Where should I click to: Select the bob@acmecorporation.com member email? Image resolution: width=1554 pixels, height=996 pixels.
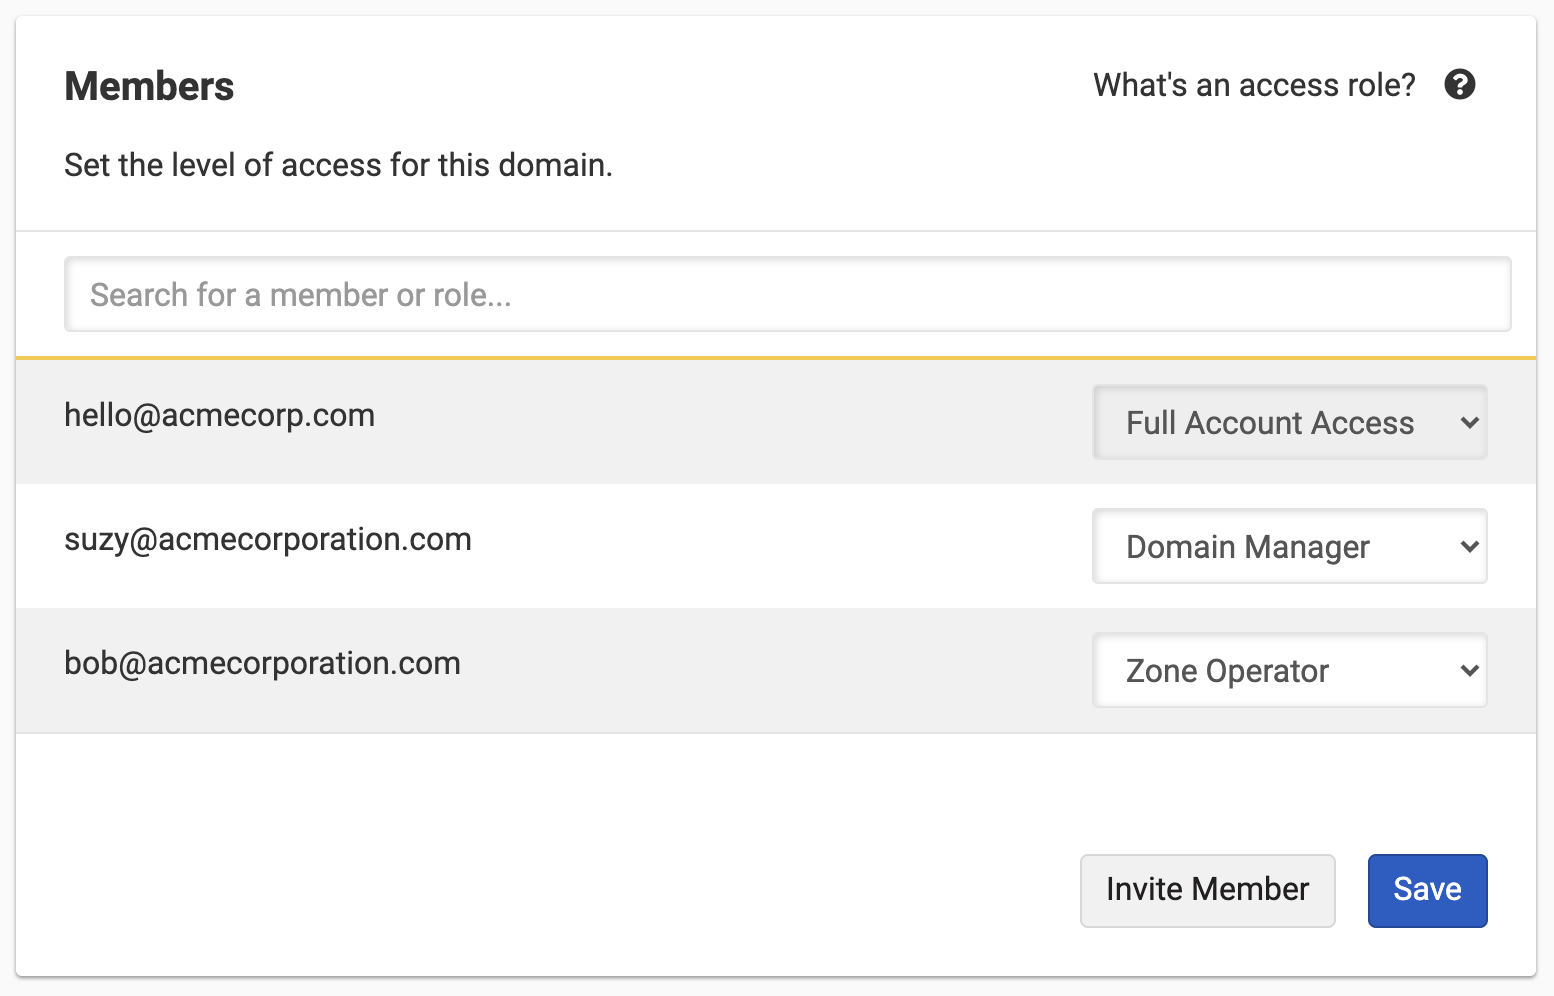pyautogui.click(x=262, y=663)
